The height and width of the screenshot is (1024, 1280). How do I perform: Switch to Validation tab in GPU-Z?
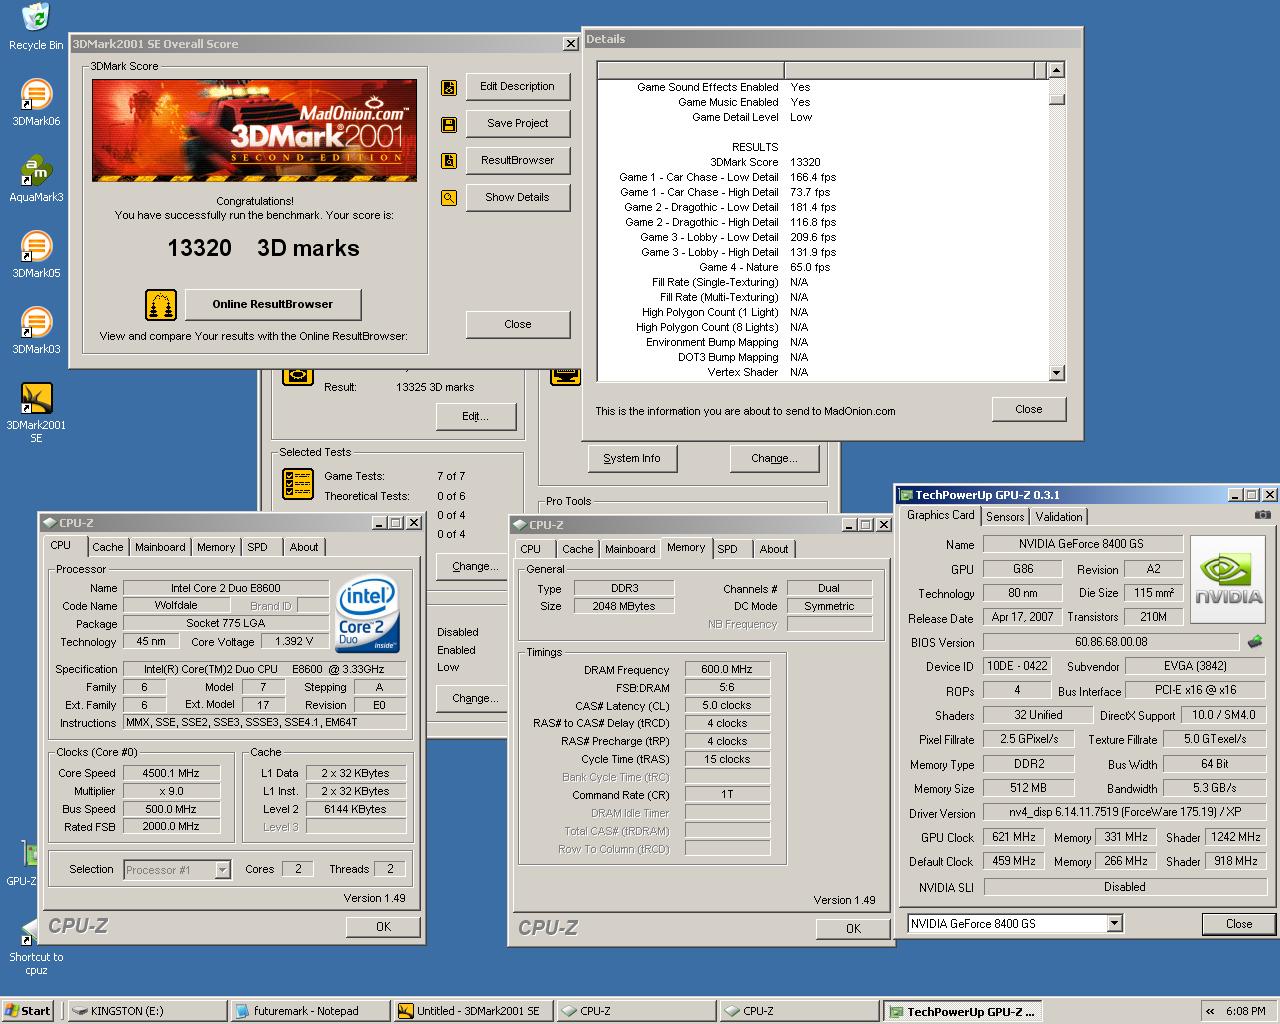(1059, 517)
